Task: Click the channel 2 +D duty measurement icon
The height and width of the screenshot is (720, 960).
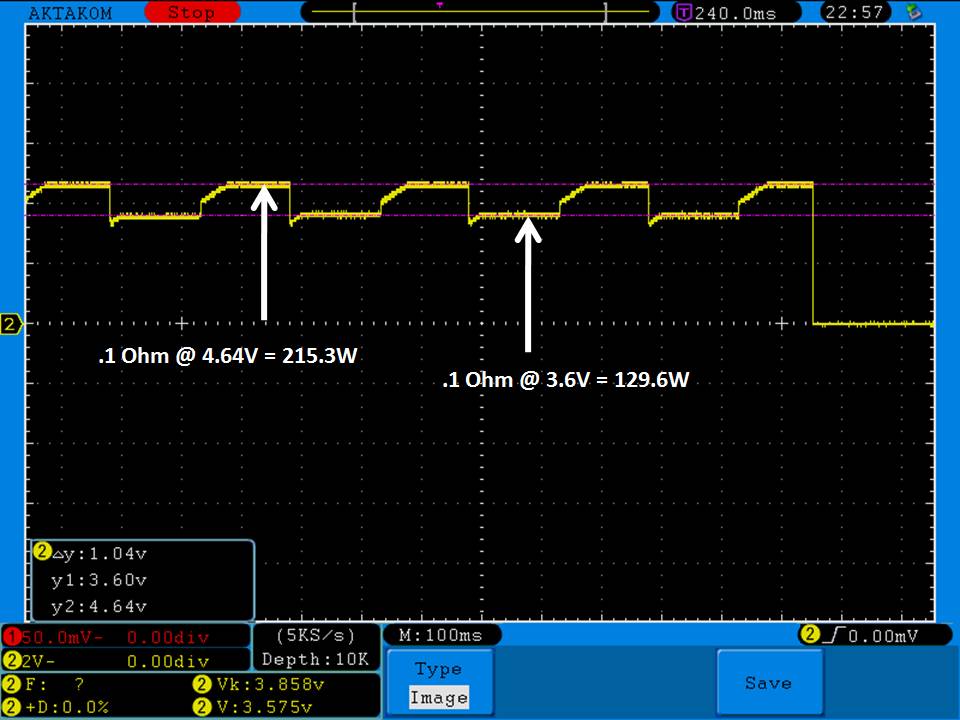Action: coord(11,706)
